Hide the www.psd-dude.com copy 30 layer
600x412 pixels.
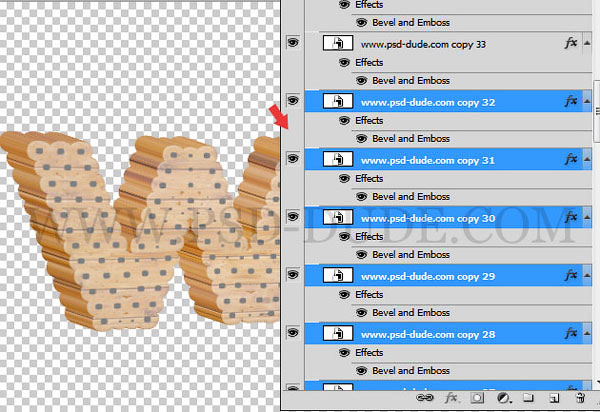(293, 217)
